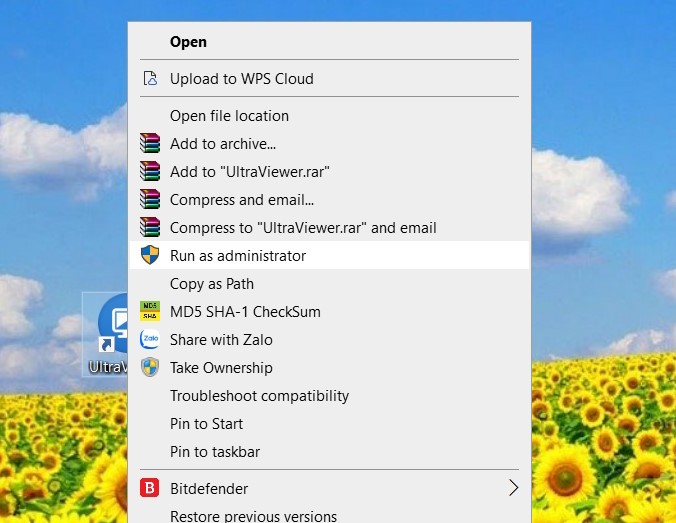
Task: Expand the Bitdefender submenu arrow
Action: [x=513, y=488]
